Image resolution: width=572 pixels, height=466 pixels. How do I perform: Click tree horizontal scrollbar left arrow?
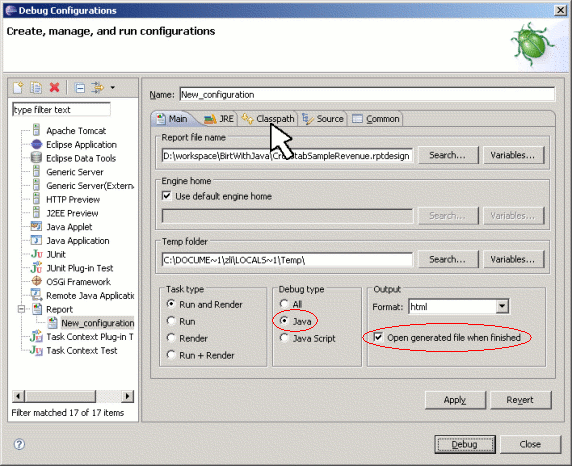pyautogui.click(x=18, y=396)
